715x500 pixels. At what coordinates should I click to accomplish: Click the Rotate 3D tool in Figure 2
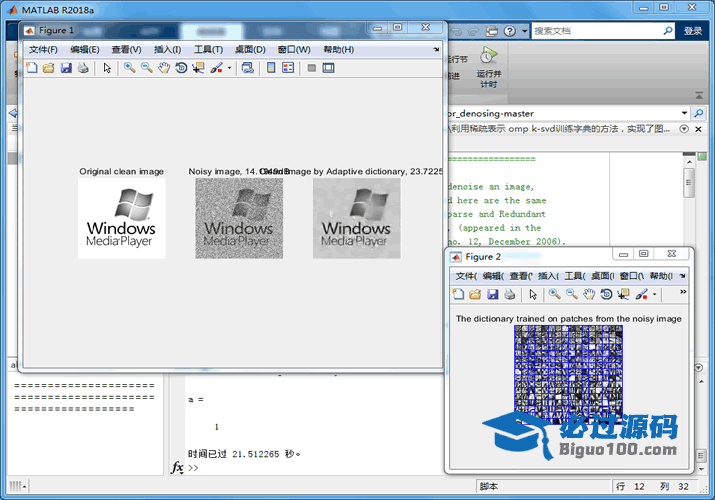(607, 294)
